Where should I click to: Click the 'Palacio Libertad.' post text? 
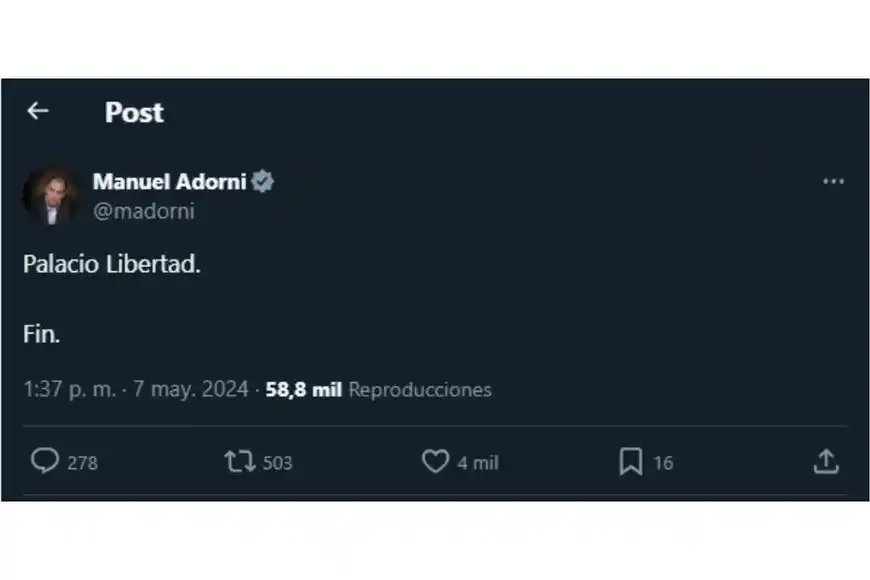[x=112, y=267]
